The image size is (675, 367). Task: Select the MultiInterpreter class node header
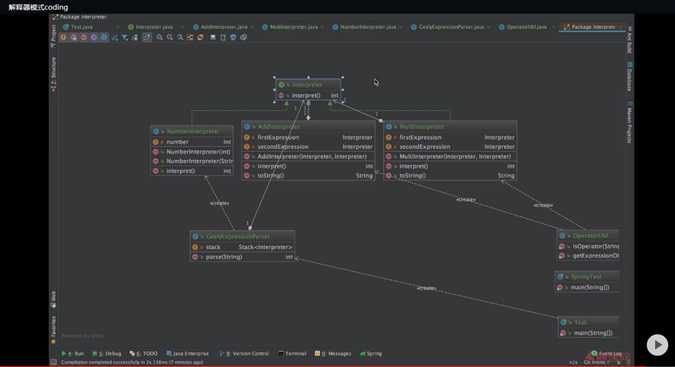pos(450,126)
